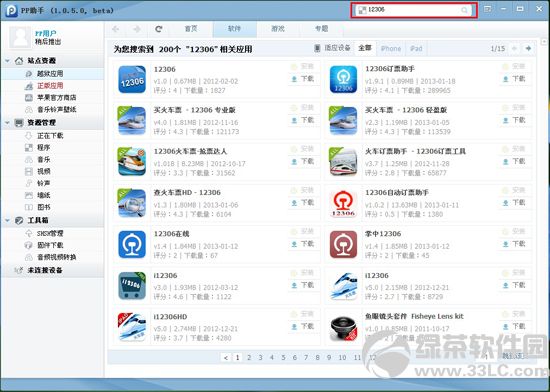Go to previous results page arrow

[x=514, y=48]
